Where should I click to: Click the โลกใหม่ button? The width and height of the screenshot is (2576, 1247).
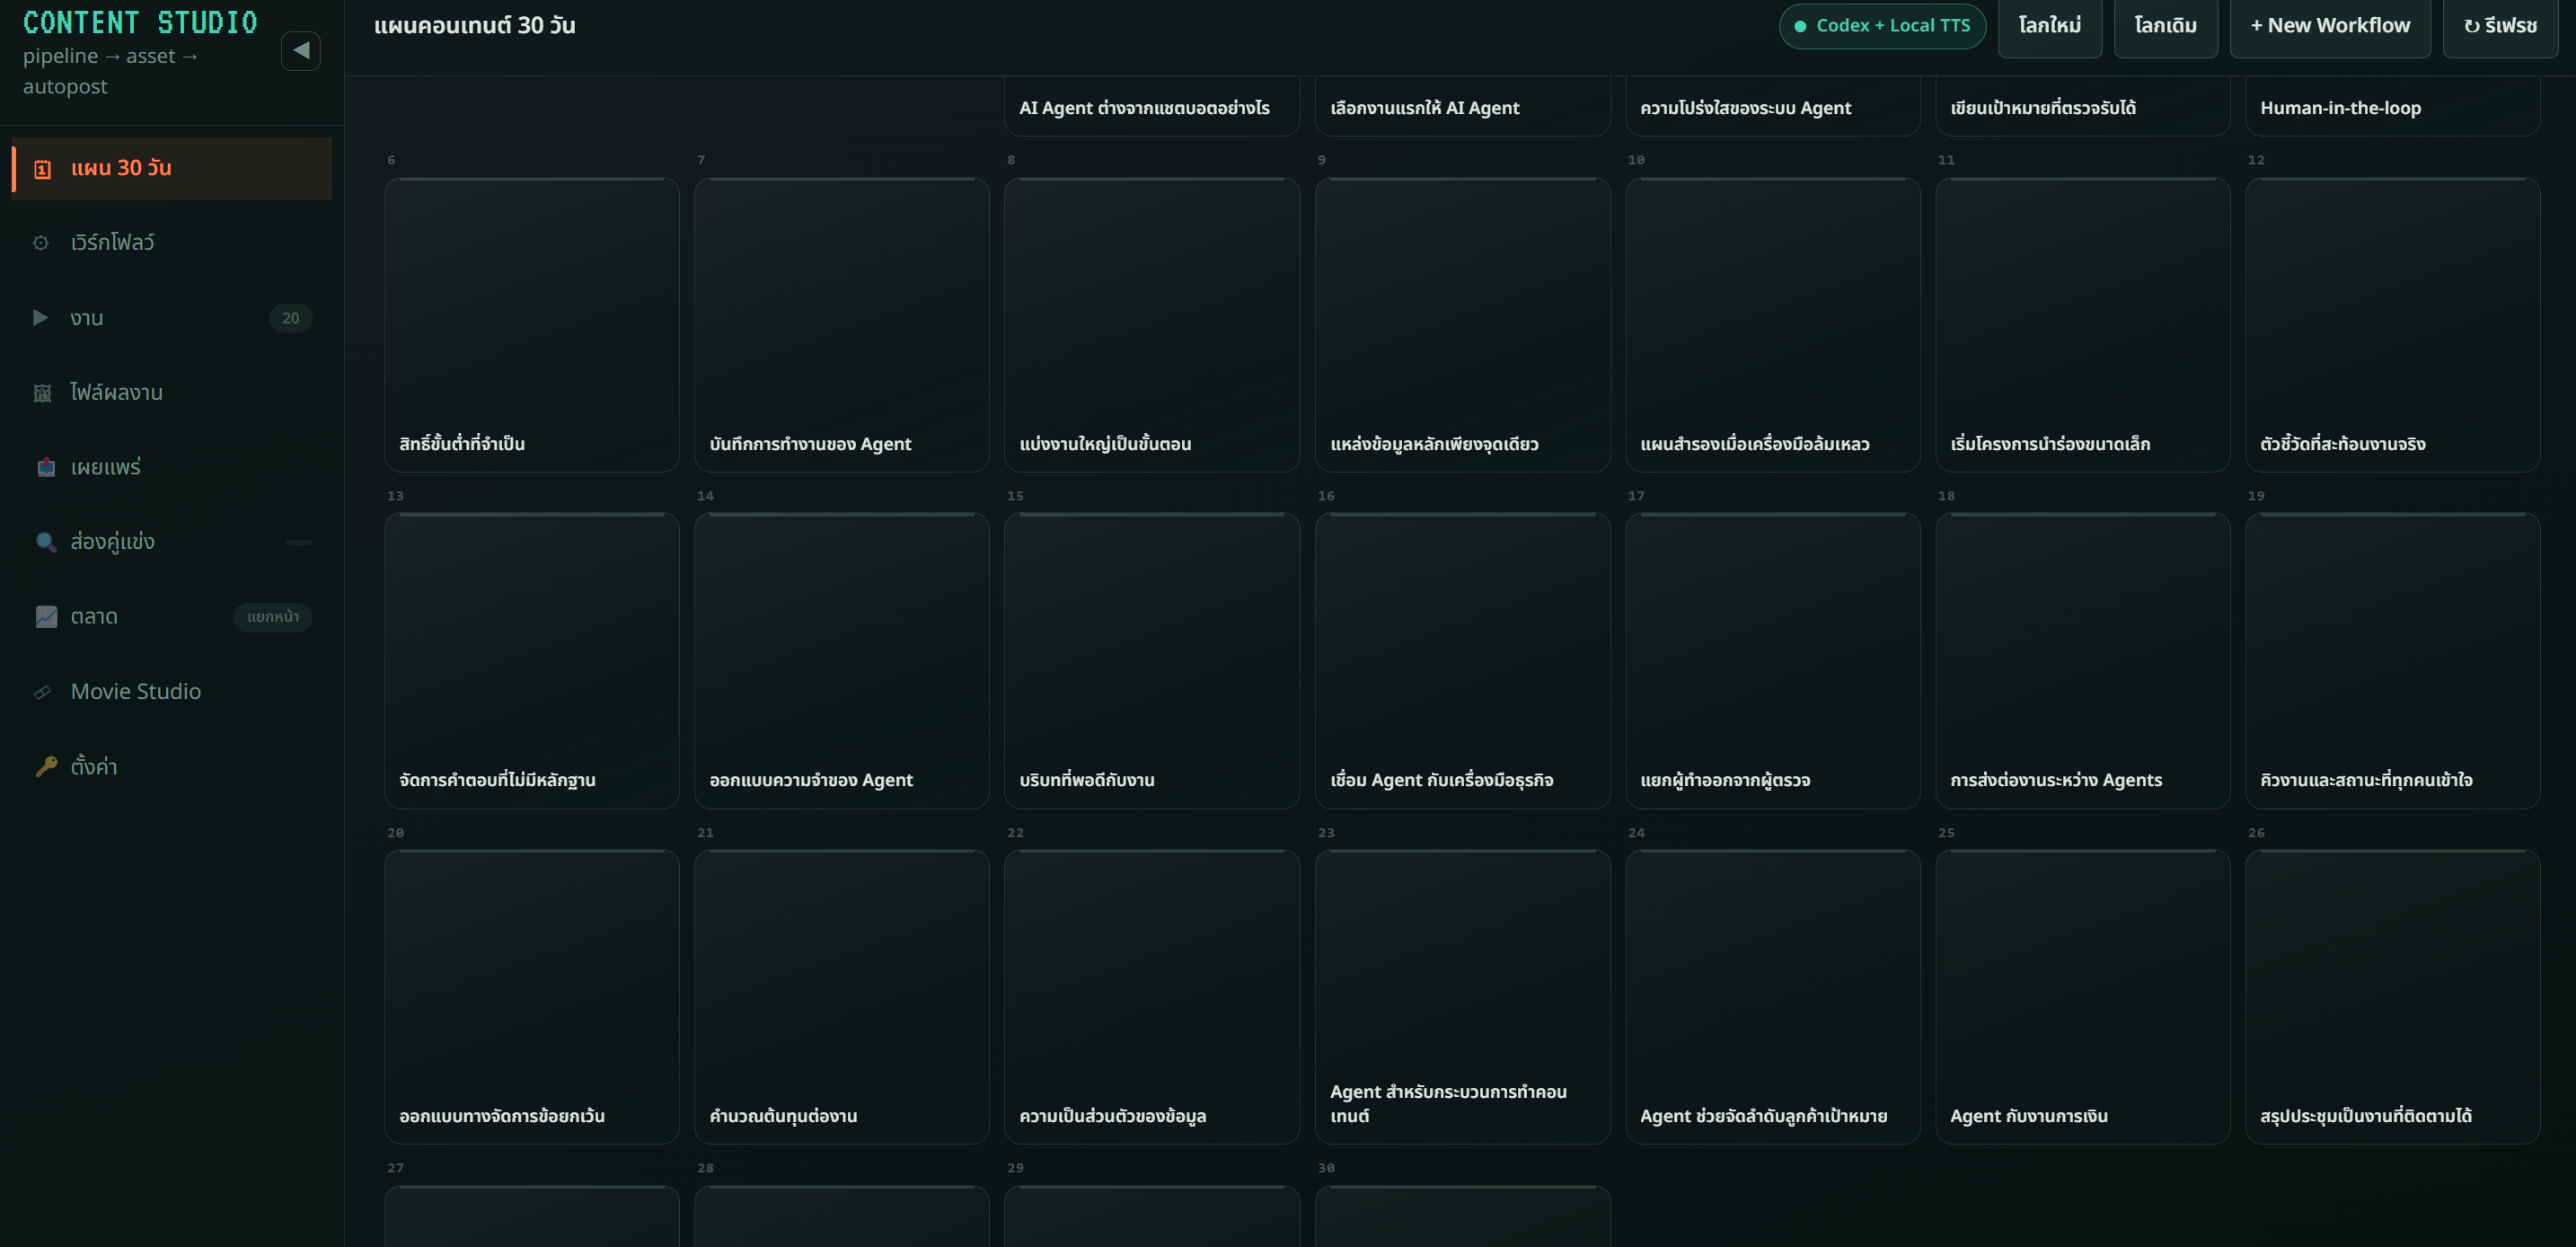click(2049, 26)
